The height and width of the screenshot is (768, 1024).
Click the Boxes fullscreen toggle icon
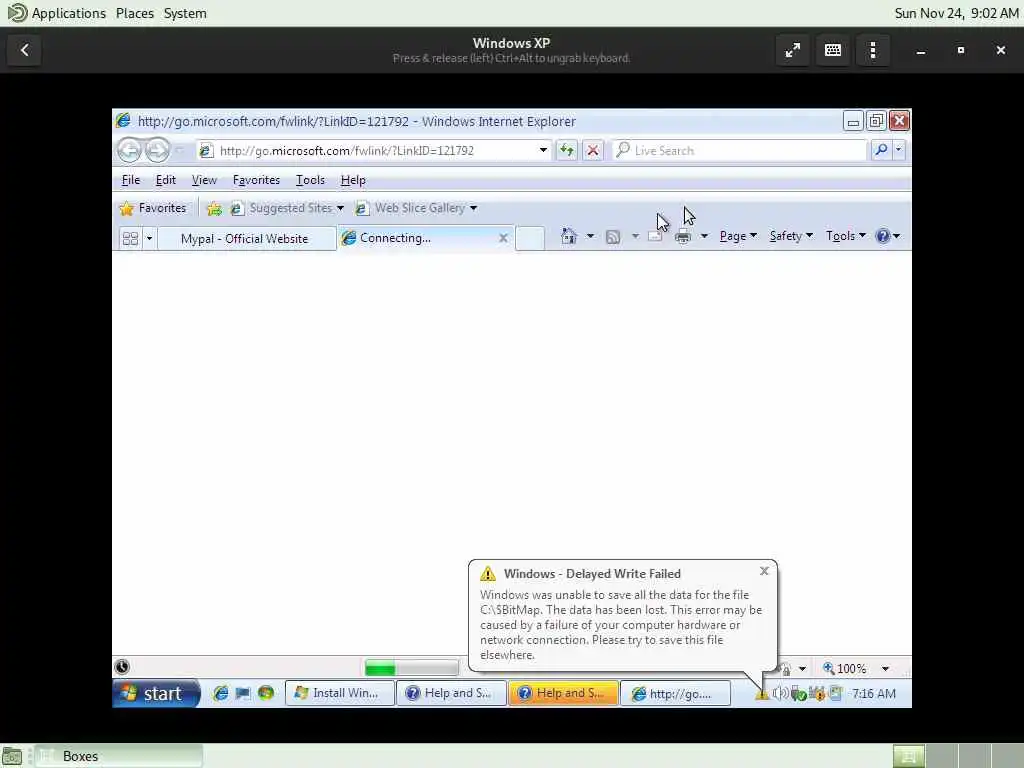tap(793, 50)
